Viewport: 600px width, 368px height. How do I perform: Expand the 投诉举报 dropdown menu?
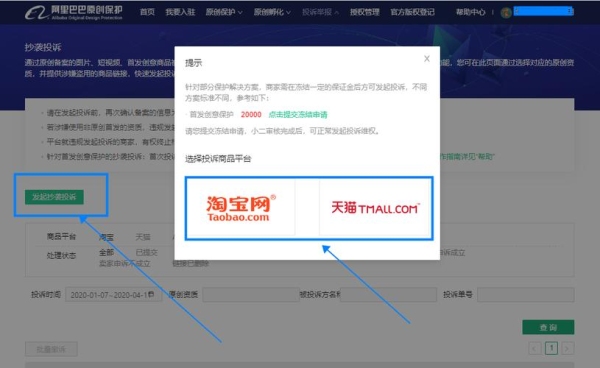(320, 12)
